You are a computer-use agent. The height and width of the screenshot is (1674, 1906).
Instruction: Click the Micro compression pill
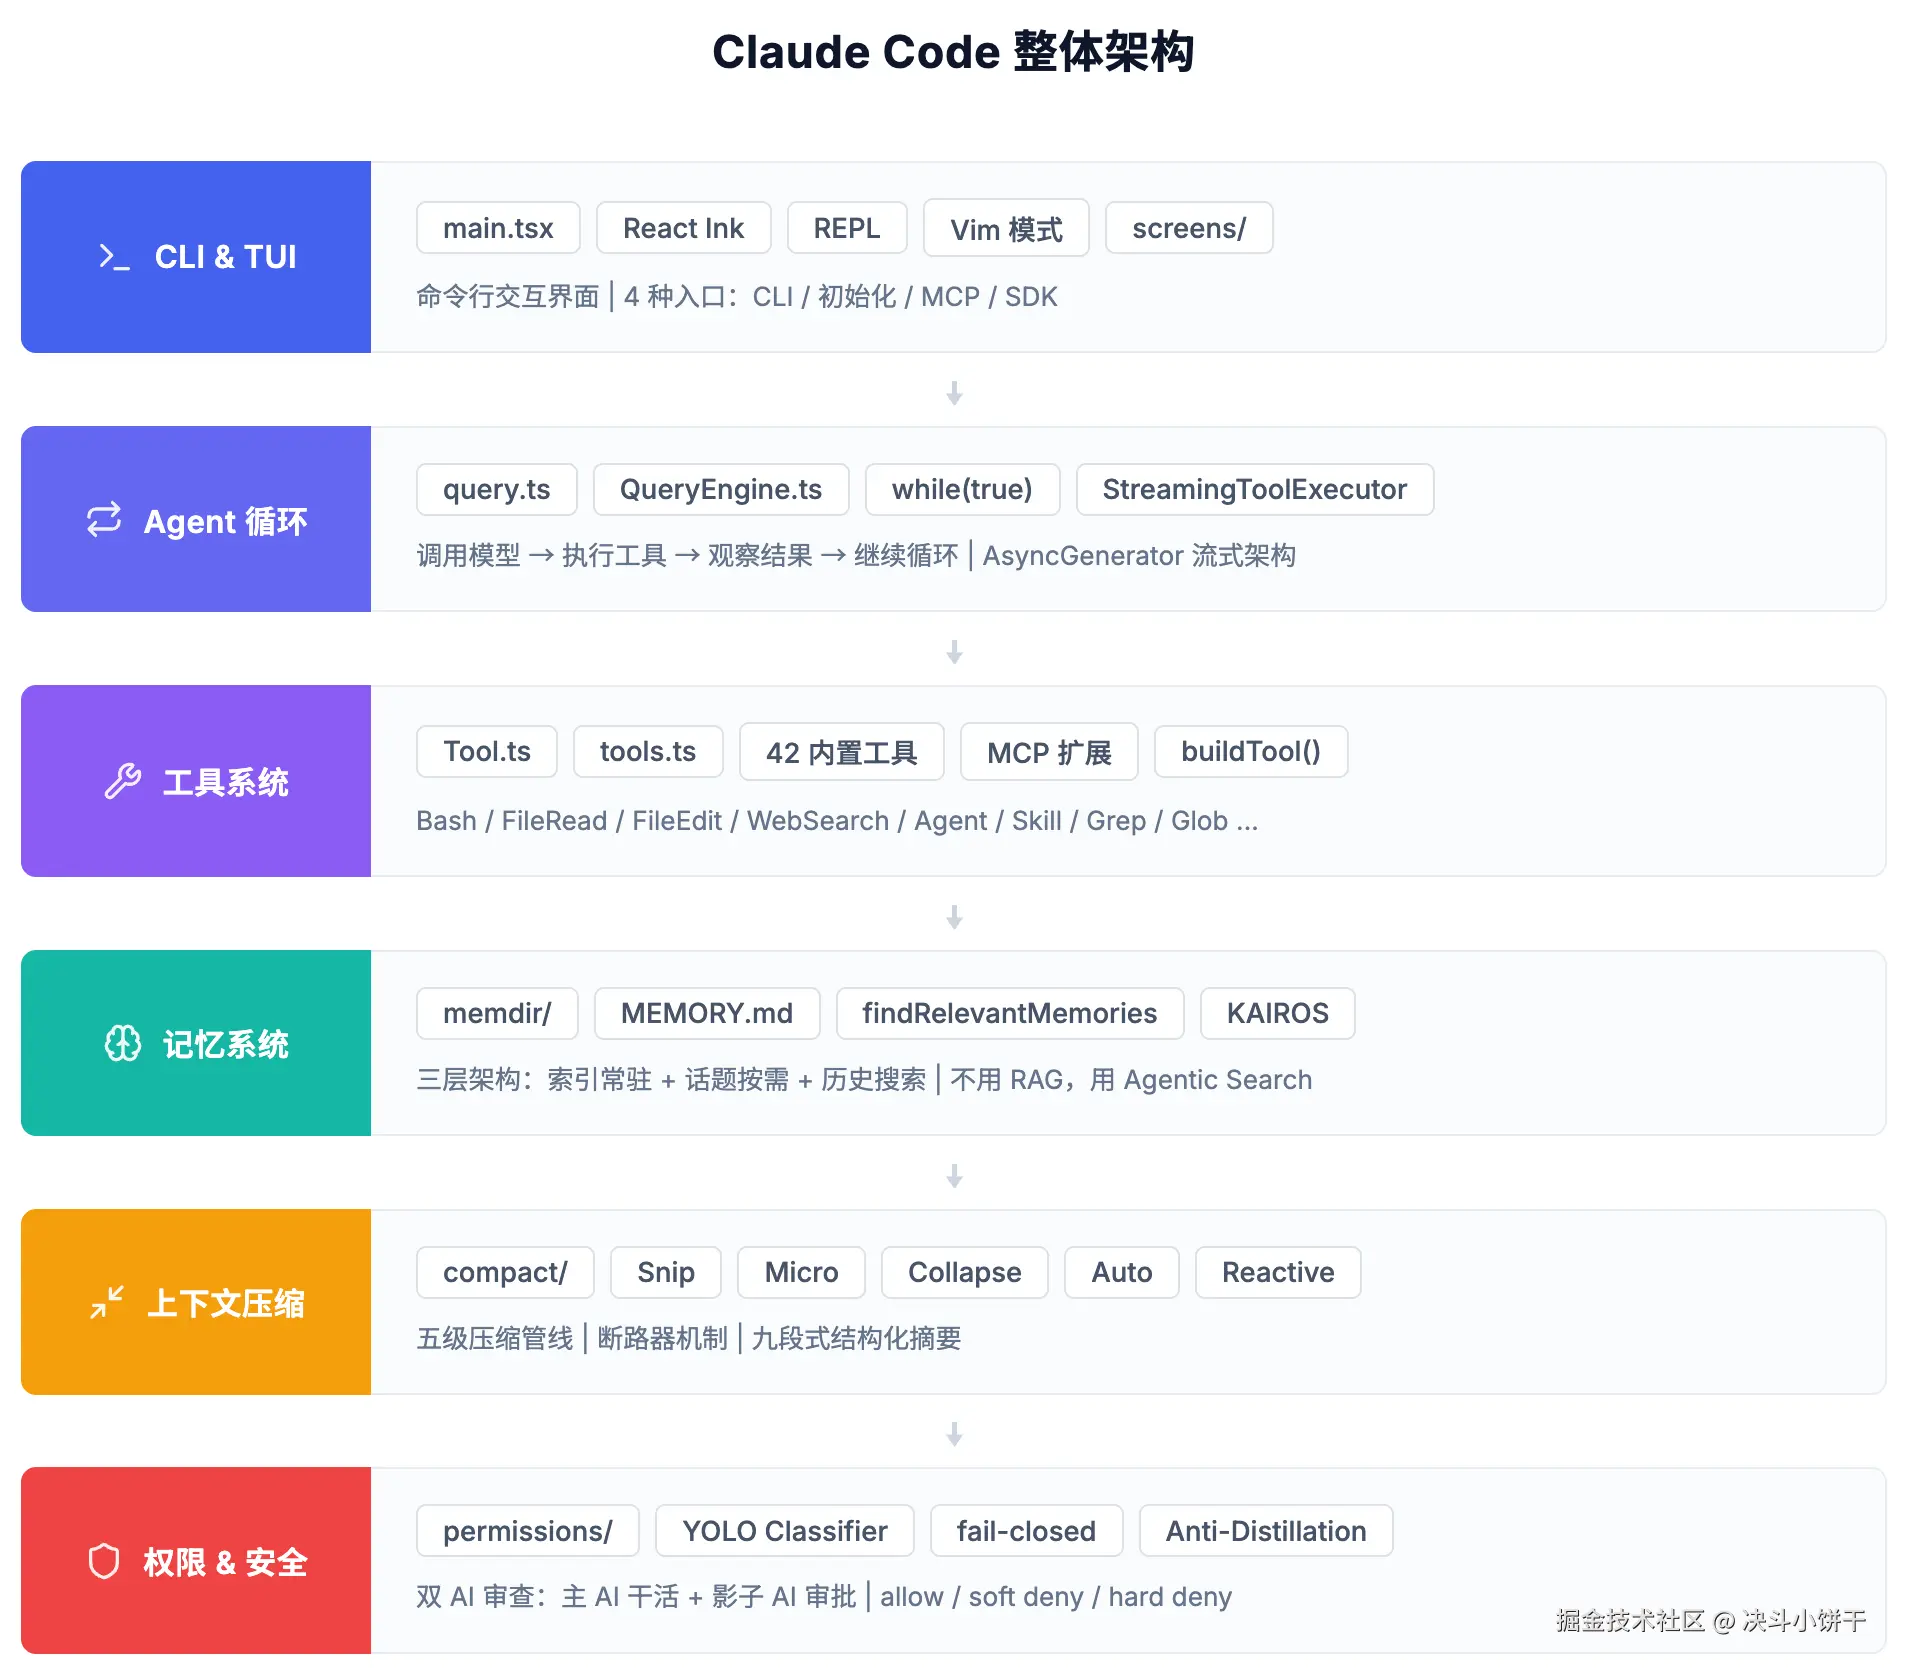pos(801,1272)
